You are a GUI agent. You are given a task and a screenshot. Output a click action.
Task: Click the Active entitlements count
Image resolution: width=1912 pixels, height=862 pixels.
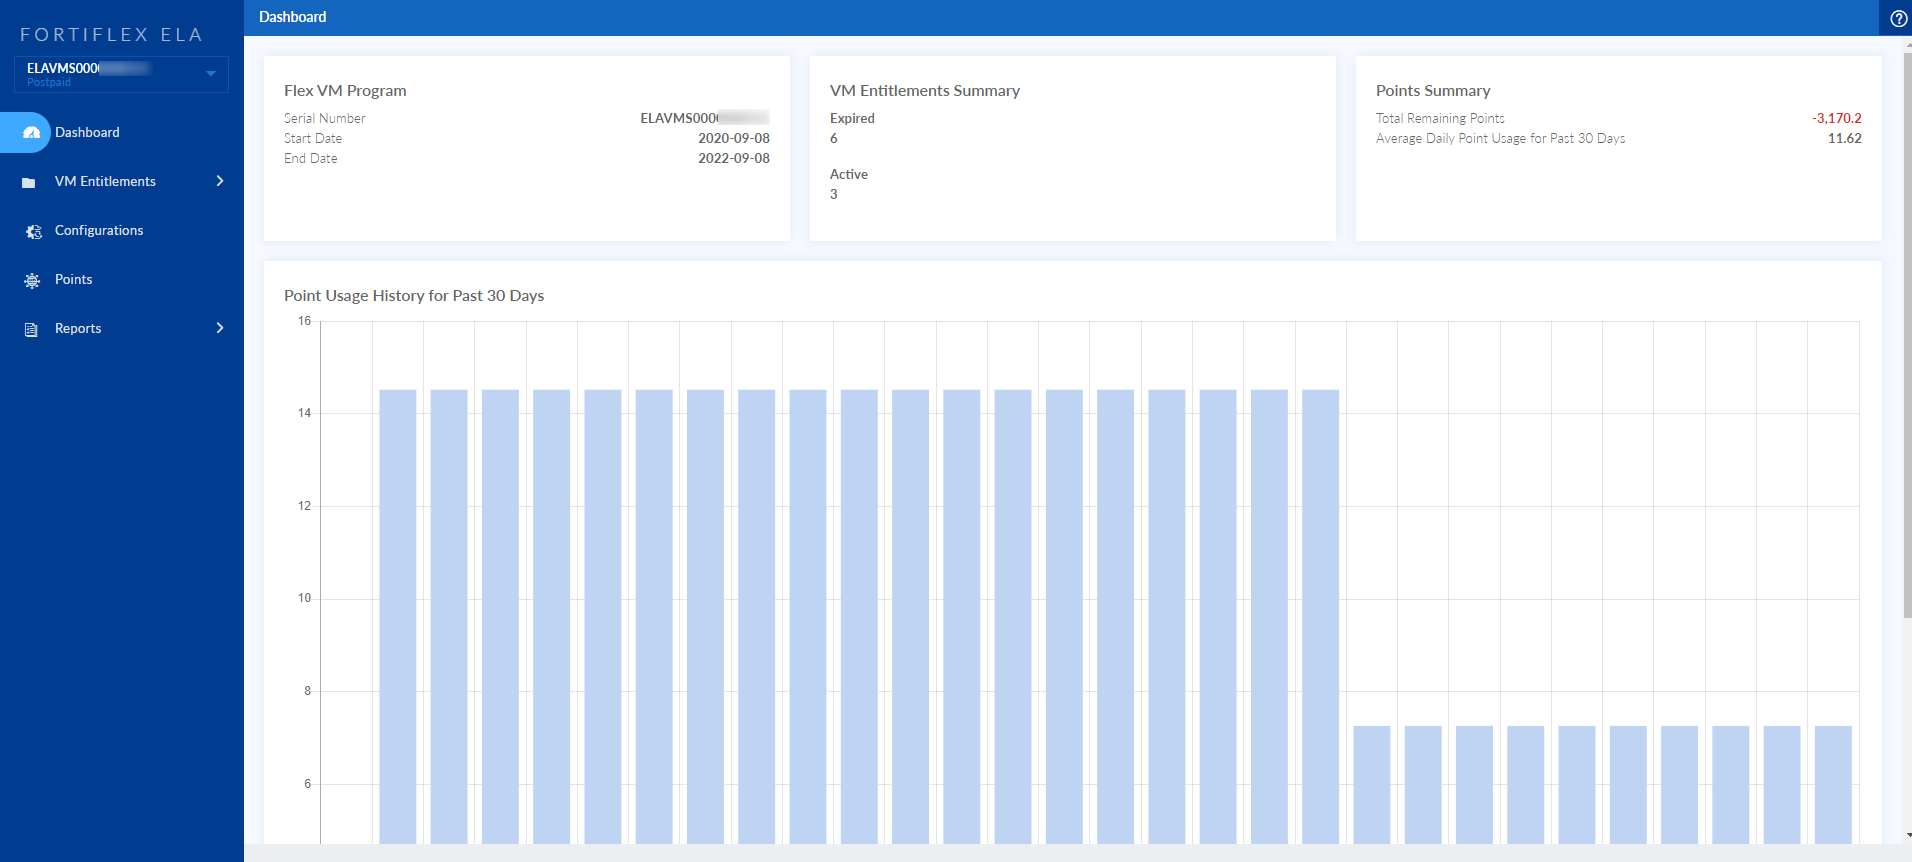[834, 195]
